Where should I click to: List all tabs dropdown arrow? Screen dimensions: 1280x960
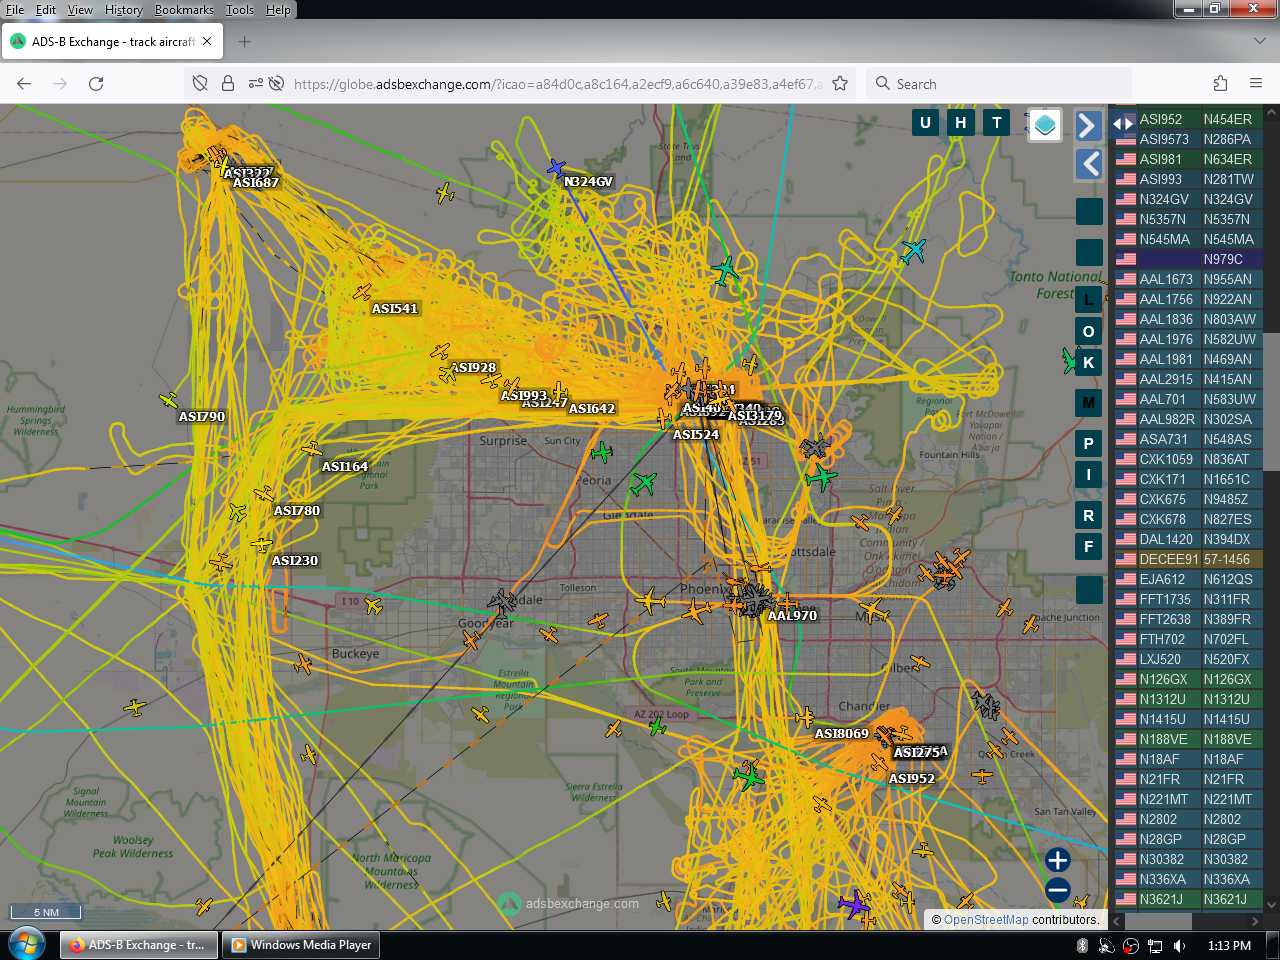[1259, 42]
